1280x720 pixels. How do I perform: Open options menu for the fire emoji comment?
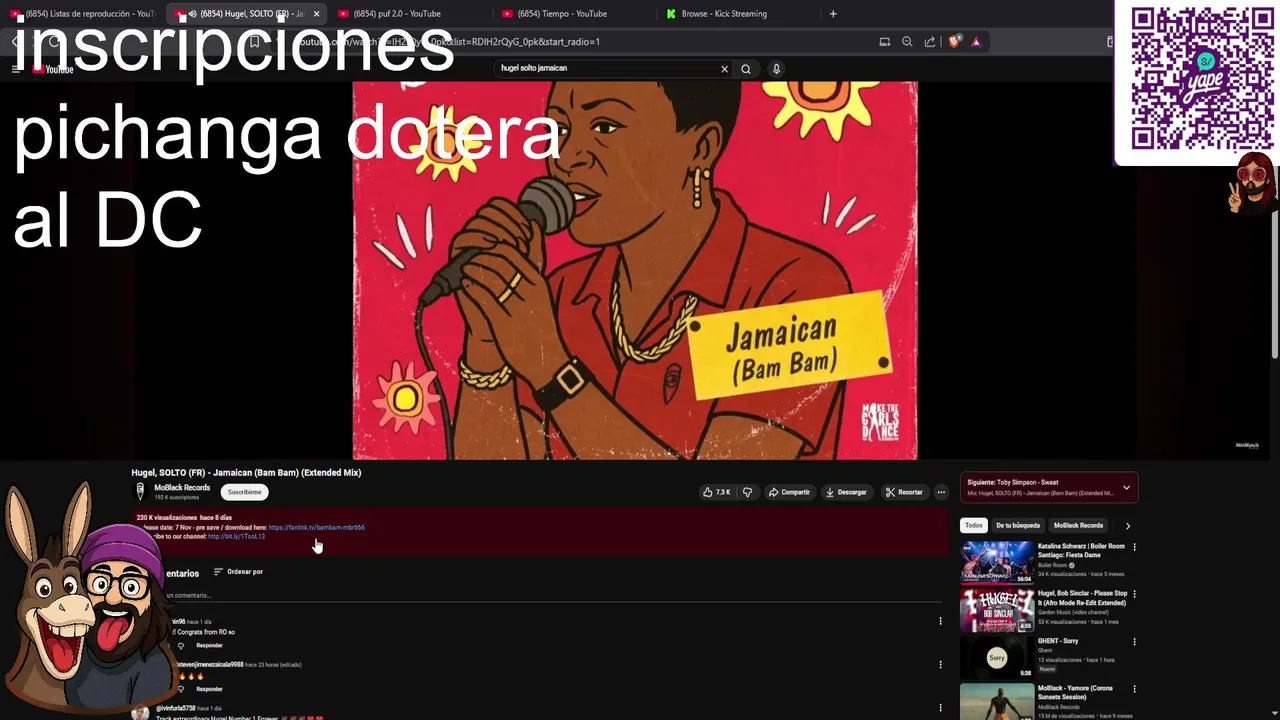click(x=940, y=664)
